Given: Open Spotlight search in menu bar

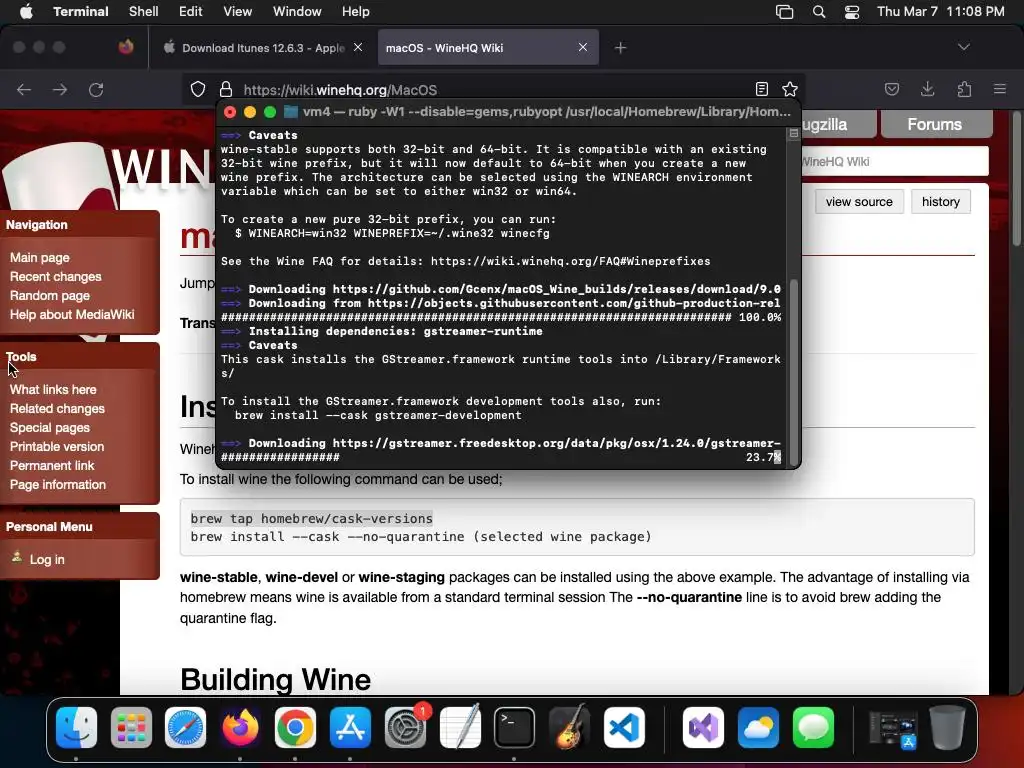Looking at the screenshot, I should (819, 12).
